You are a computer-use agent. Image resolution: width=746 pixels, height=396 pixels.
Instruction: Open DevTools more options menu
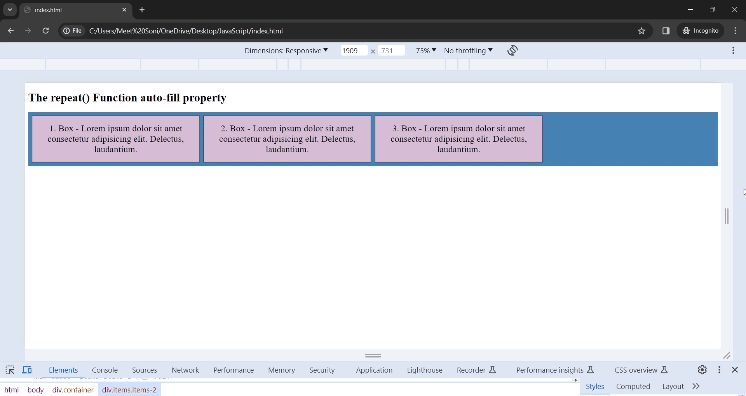(x=719, y=369)
